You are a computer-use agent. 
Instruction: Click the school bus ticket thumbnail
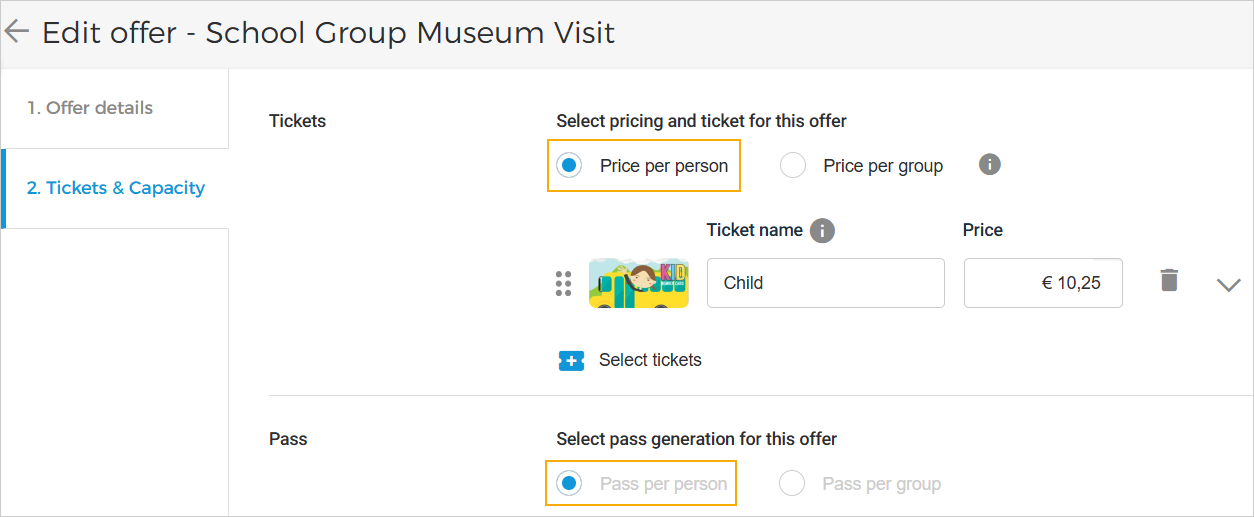pos(638,283)
